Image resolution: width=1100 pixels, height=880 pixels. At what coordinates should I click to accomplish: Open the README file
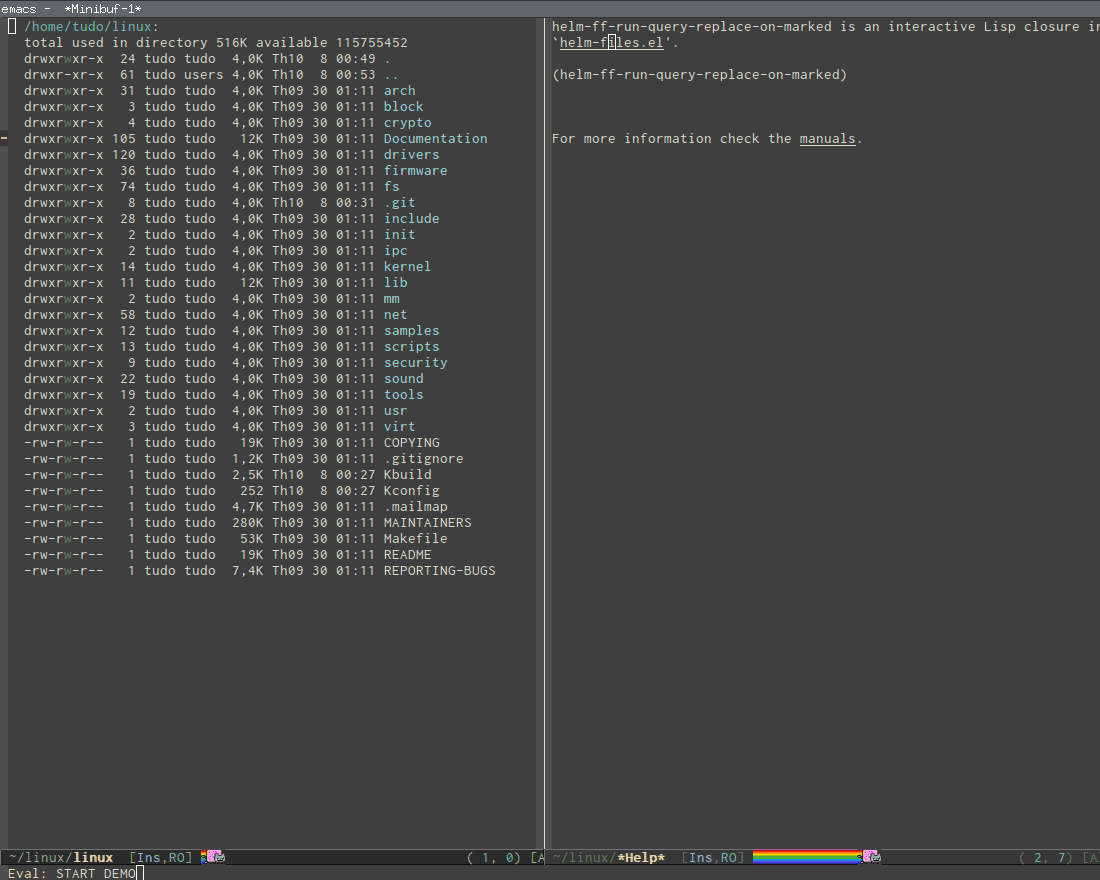(407, 554)
